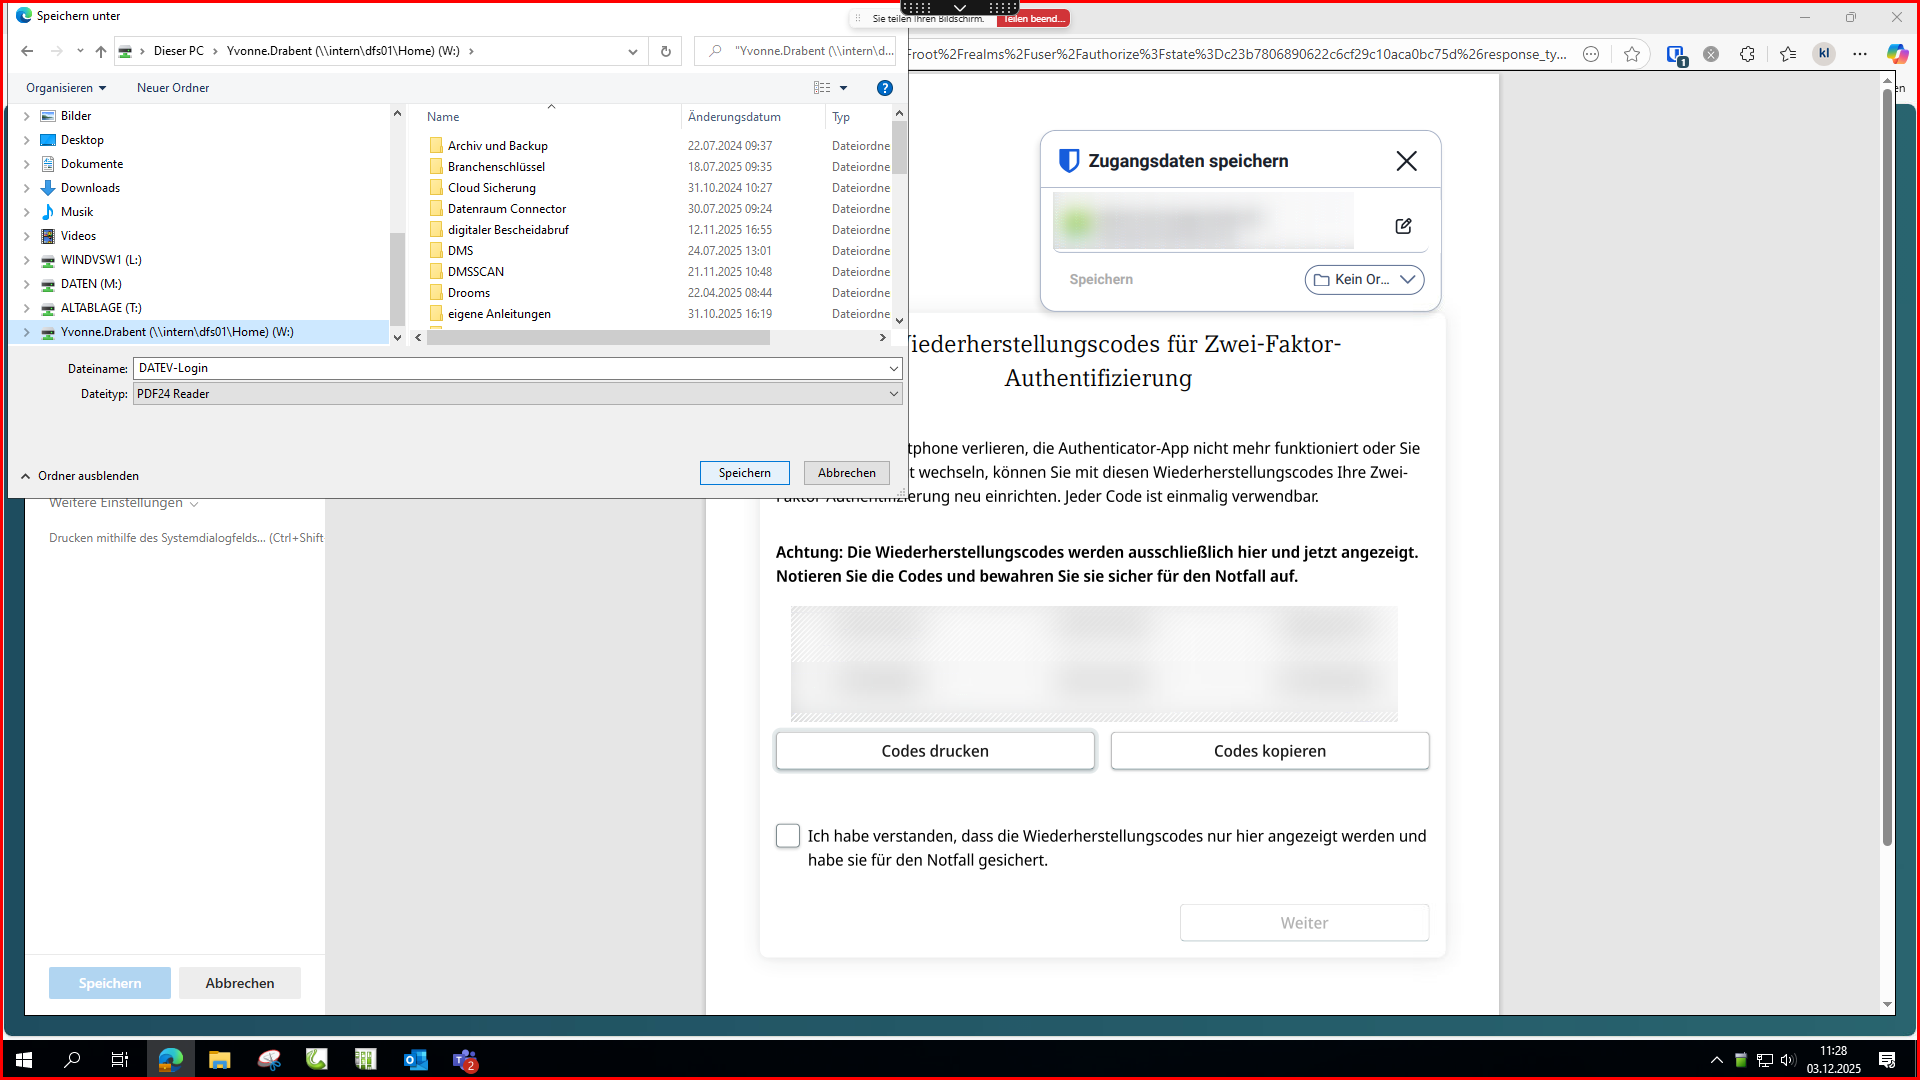This screenshot has width=1920, height=1080.
Task: Click Neuer Ordner in dialog toolbar
Action: point(173,88)
